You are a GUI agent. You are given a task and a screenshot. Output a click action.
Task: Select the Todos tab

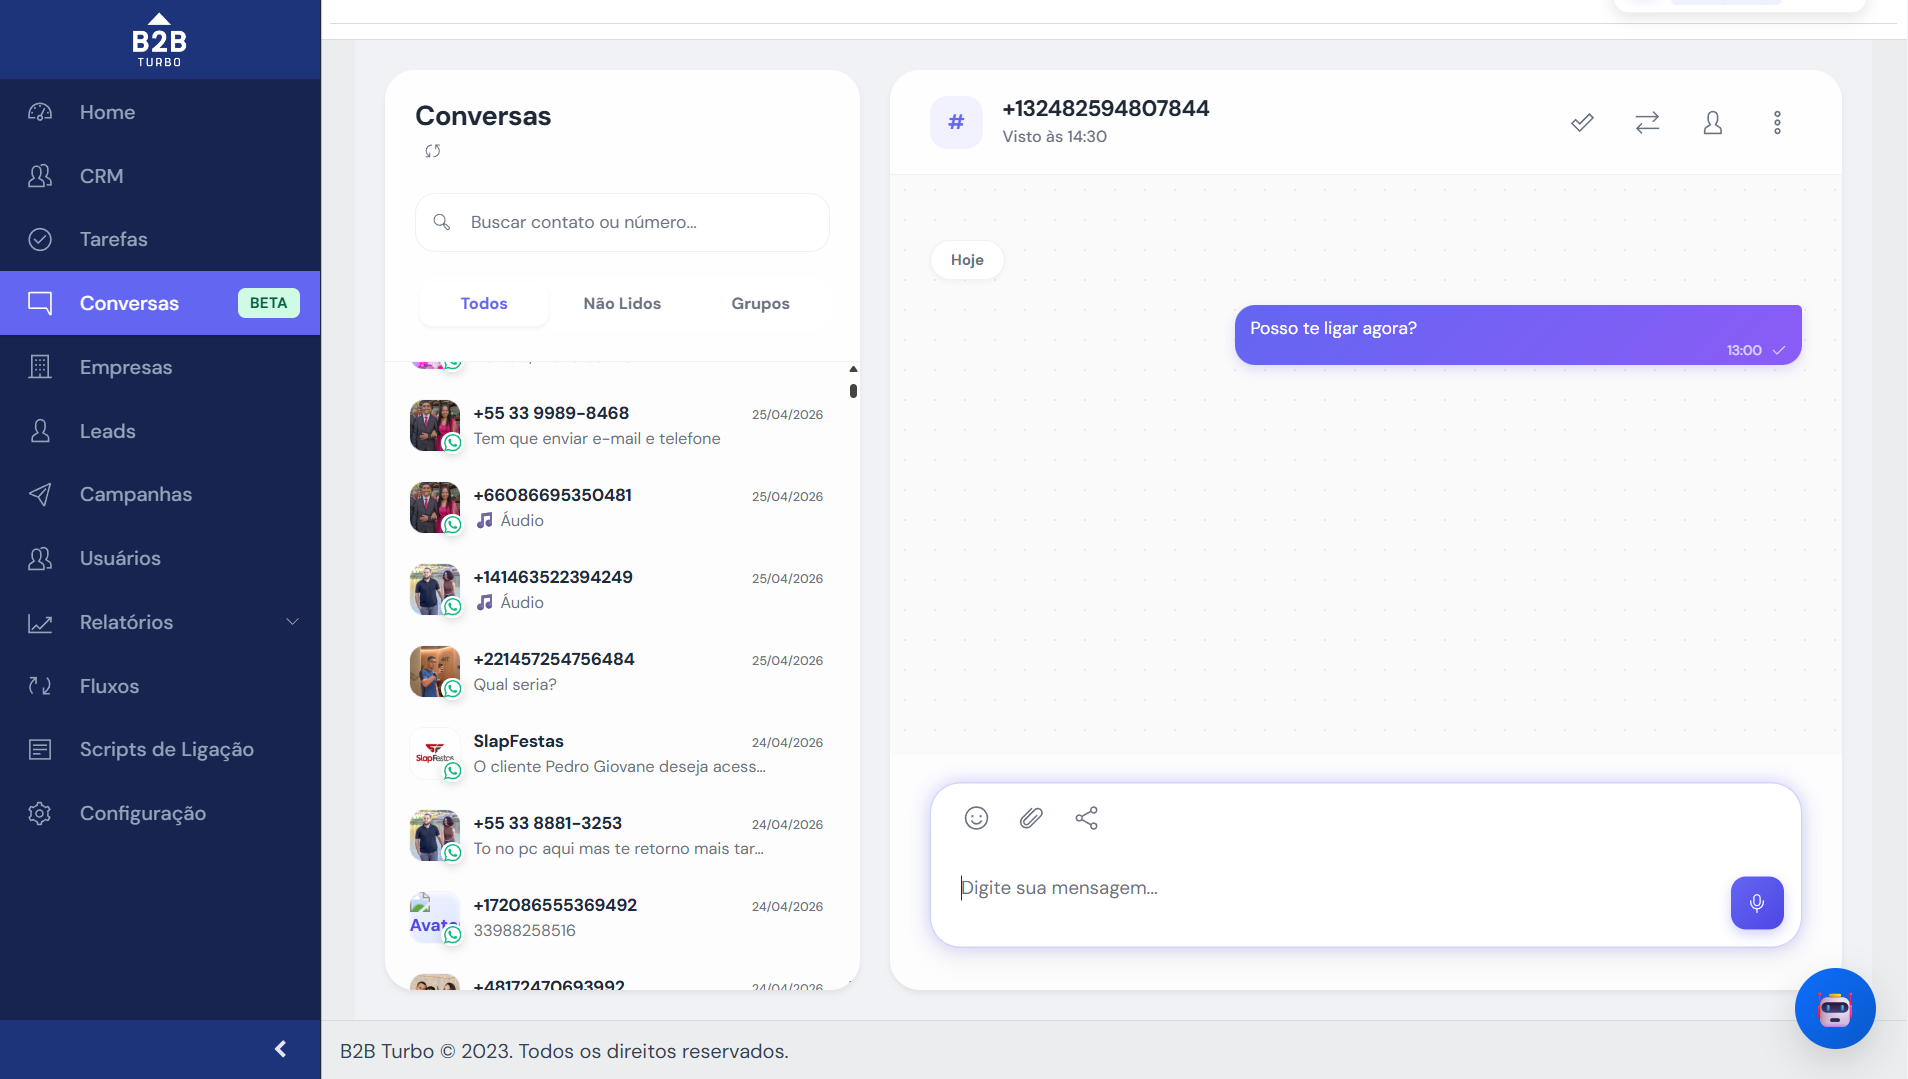[484, 303]
